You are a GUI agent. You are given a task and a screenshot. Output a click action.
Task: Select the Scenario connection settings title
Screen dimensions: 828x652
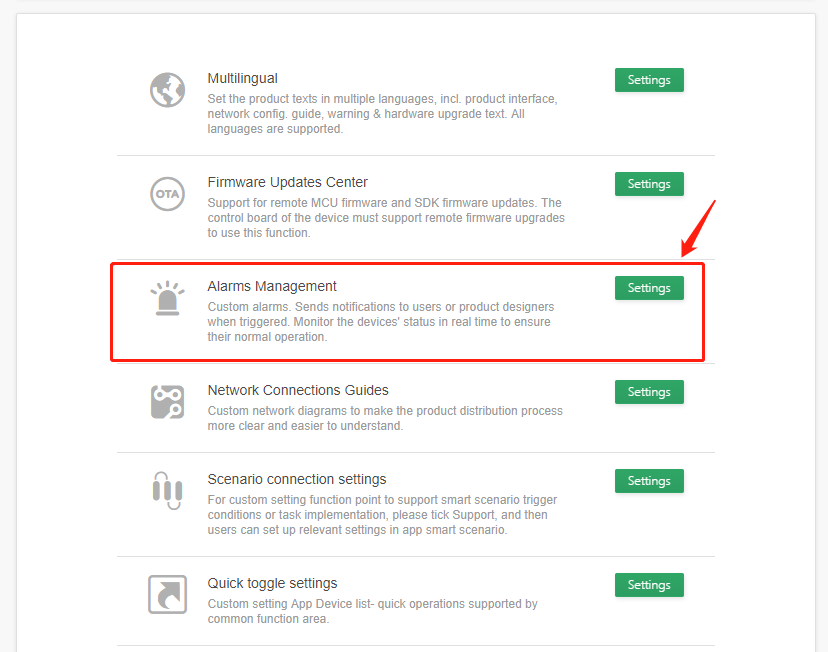297,479
